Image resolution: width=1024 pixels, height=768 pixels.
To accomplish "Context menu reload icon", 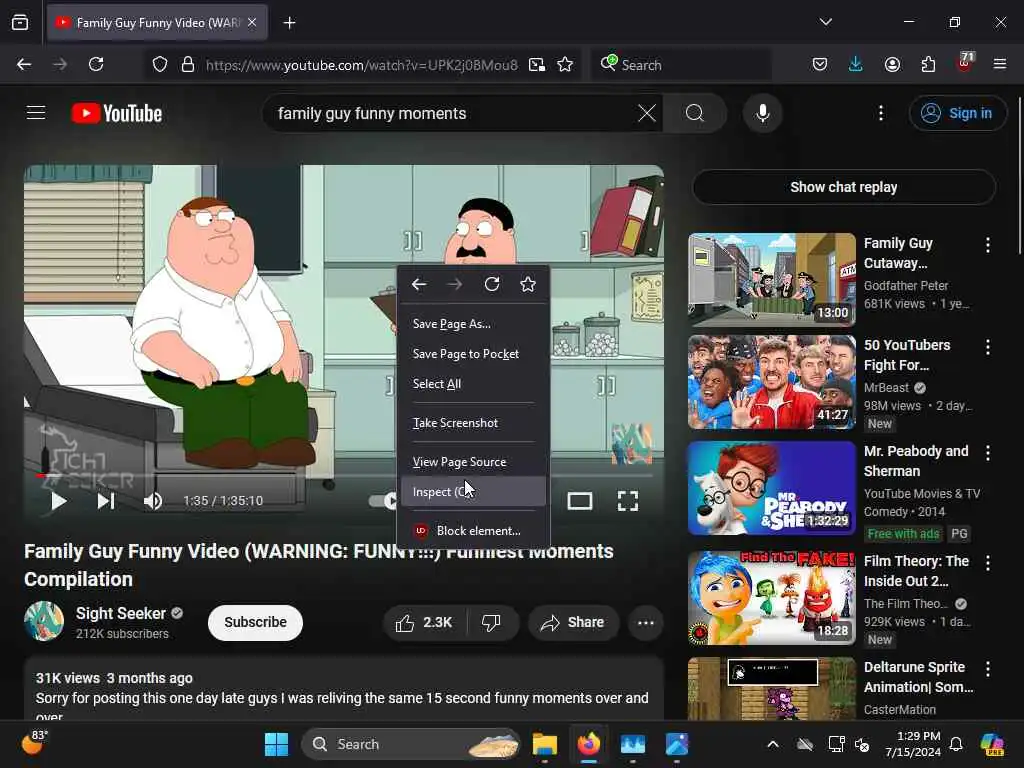I will pos(492,284).
